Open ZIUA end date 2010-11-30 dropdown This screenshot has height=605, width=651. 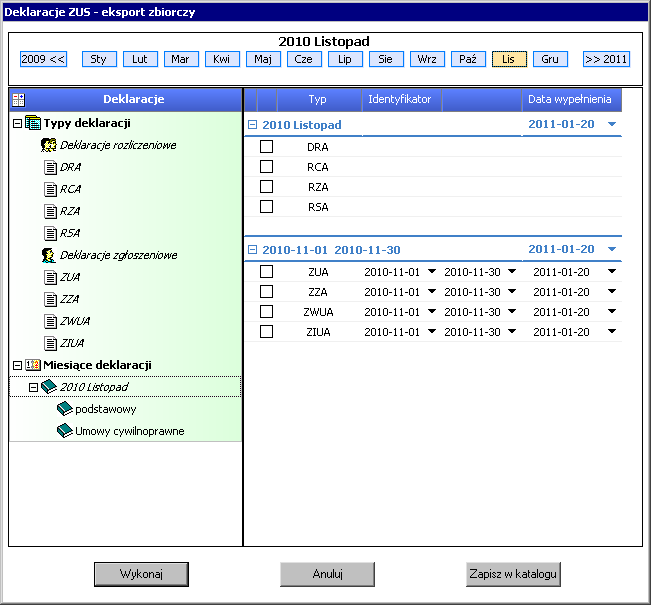512,331
